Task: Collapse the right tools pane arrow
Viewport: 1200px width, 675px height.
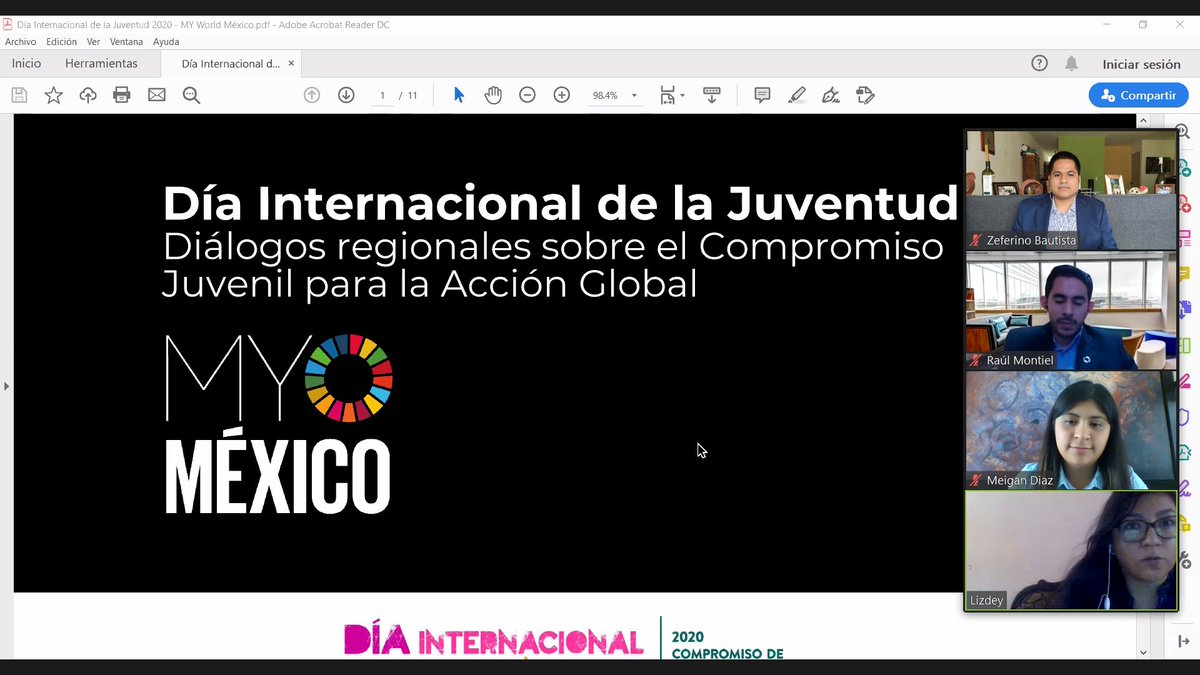Action: (x=1184, y=641)
